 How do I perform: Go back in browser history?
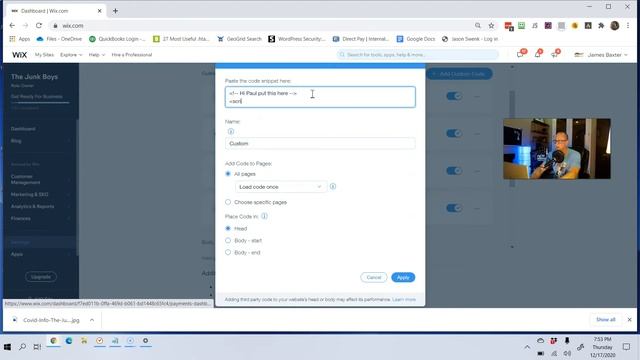pos(12,25)
